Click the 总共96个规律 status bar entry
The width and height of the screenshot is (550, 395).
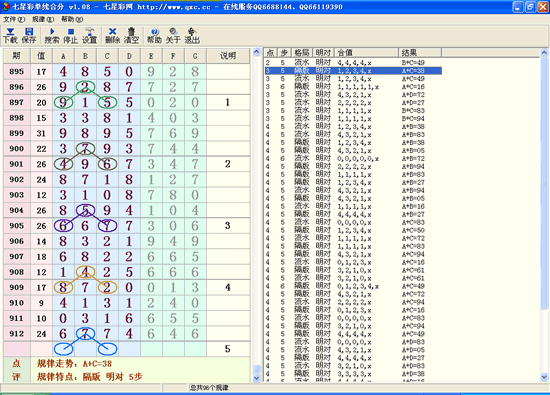[x=209, y=388]
